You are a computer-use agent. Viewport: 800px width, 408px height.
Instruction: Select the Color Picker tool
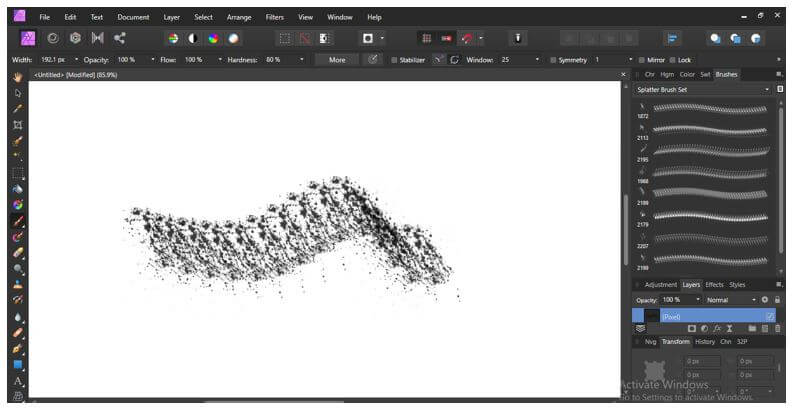click(18, 109)
